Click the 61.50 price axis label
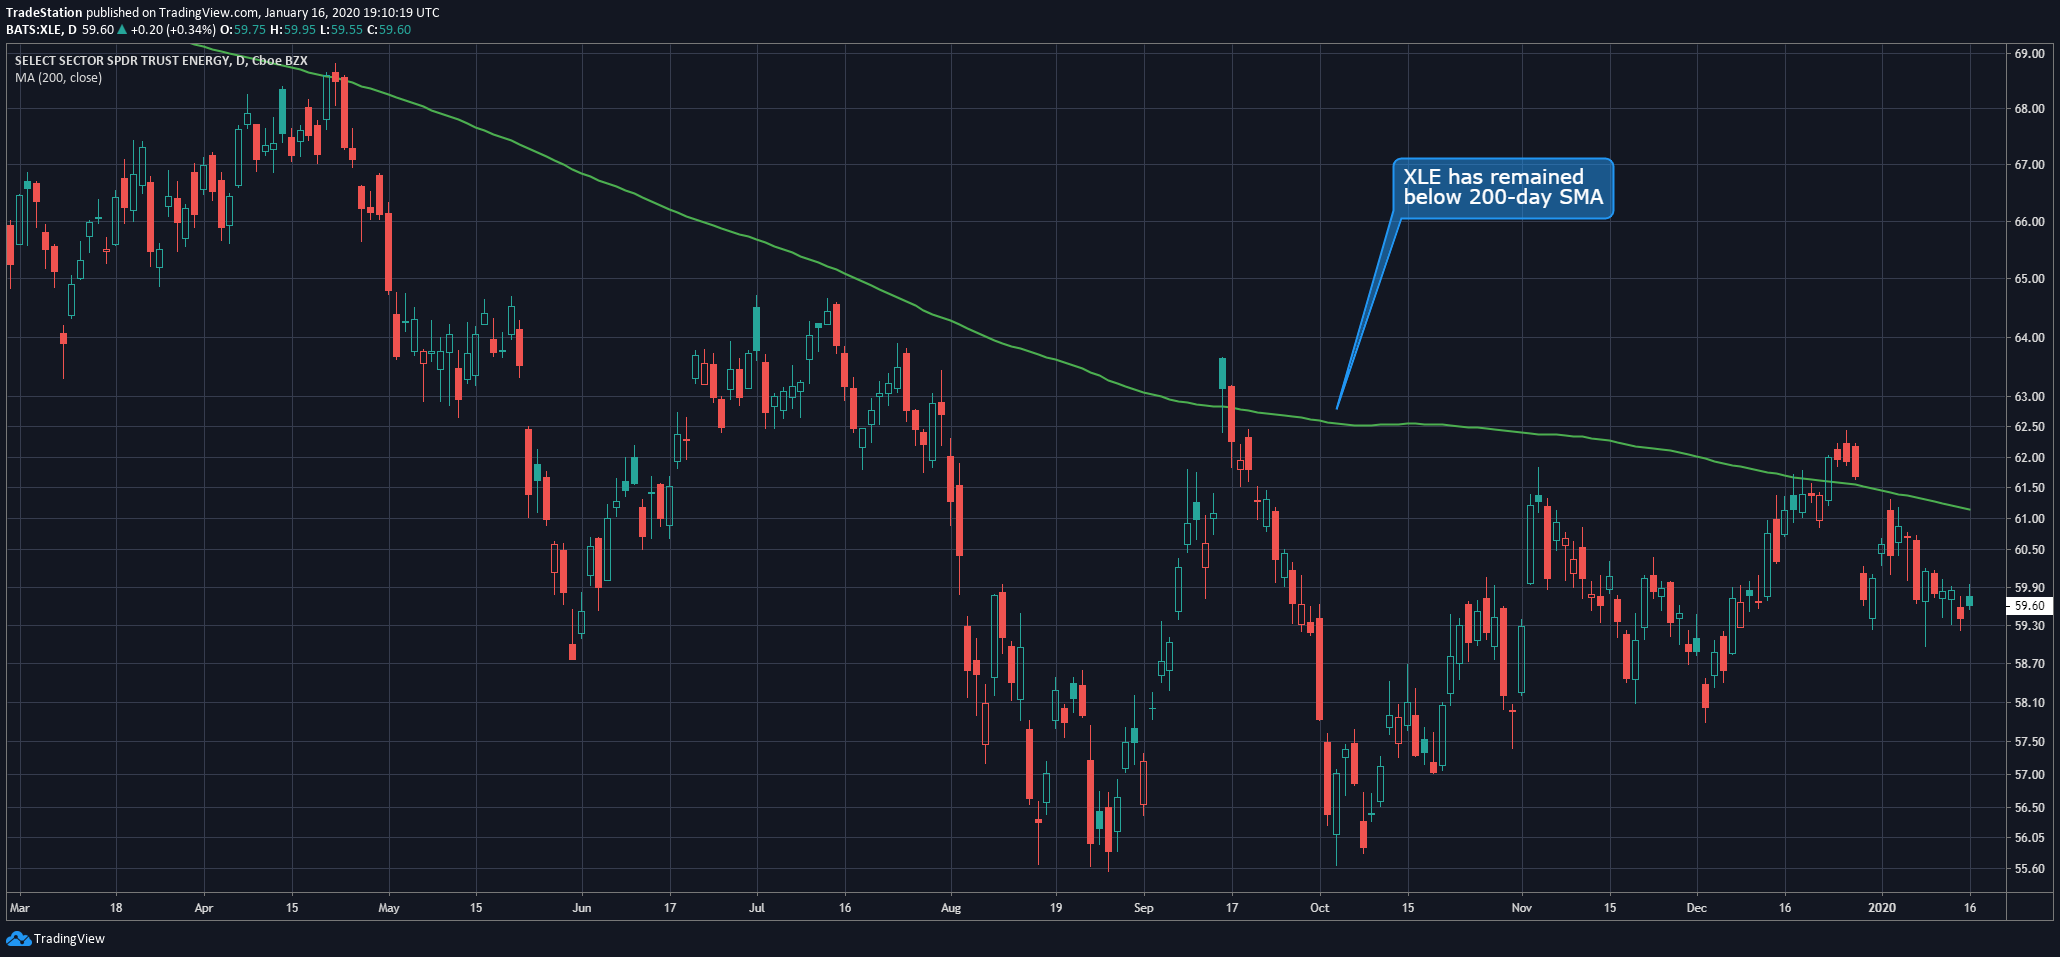 (2029, 488)
